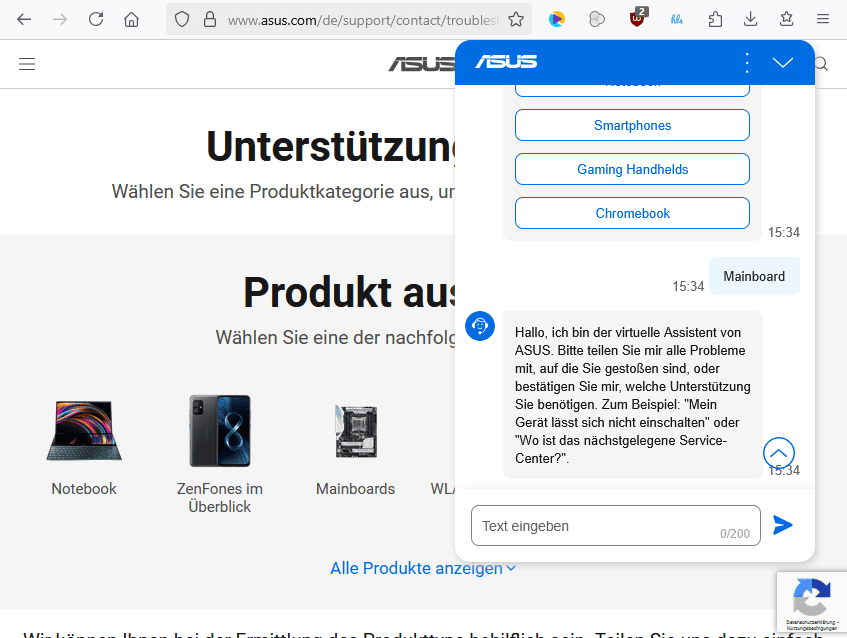Open the Notebook category label
This screenshot has width=847, height=638.
(x=84, y=489)
